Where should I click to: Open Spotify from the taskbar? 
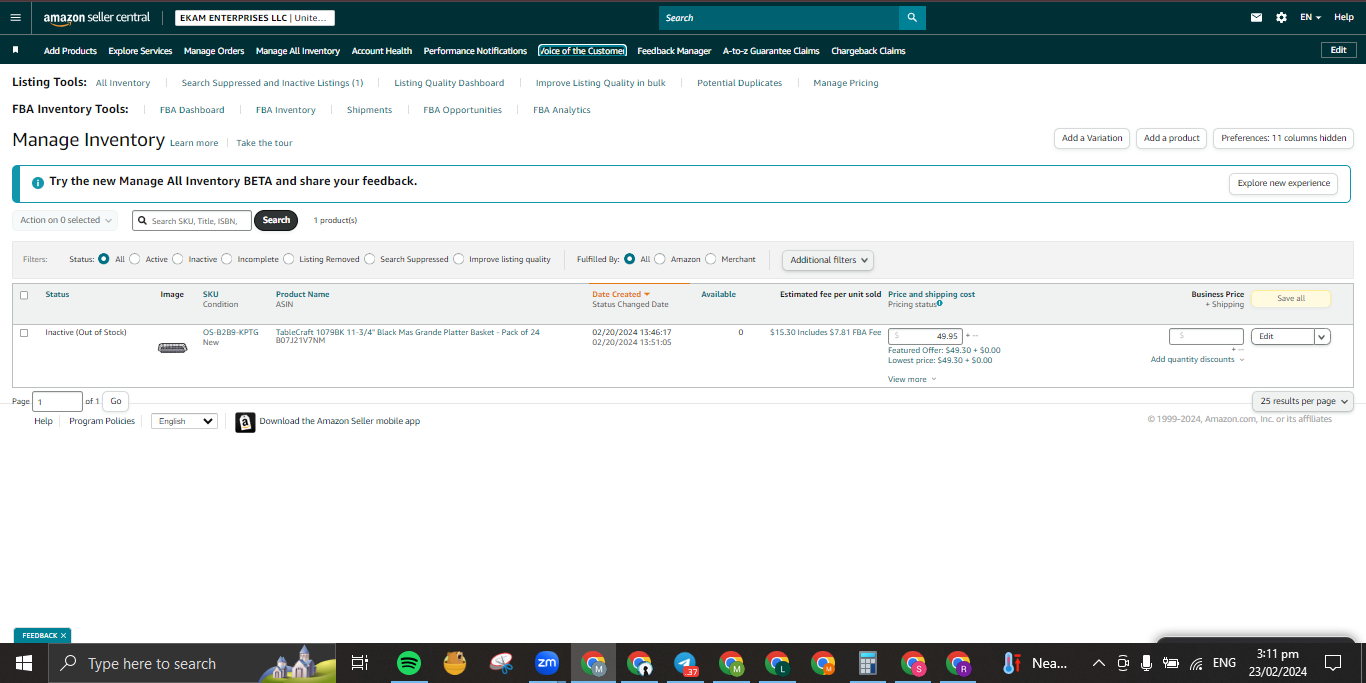408,663
